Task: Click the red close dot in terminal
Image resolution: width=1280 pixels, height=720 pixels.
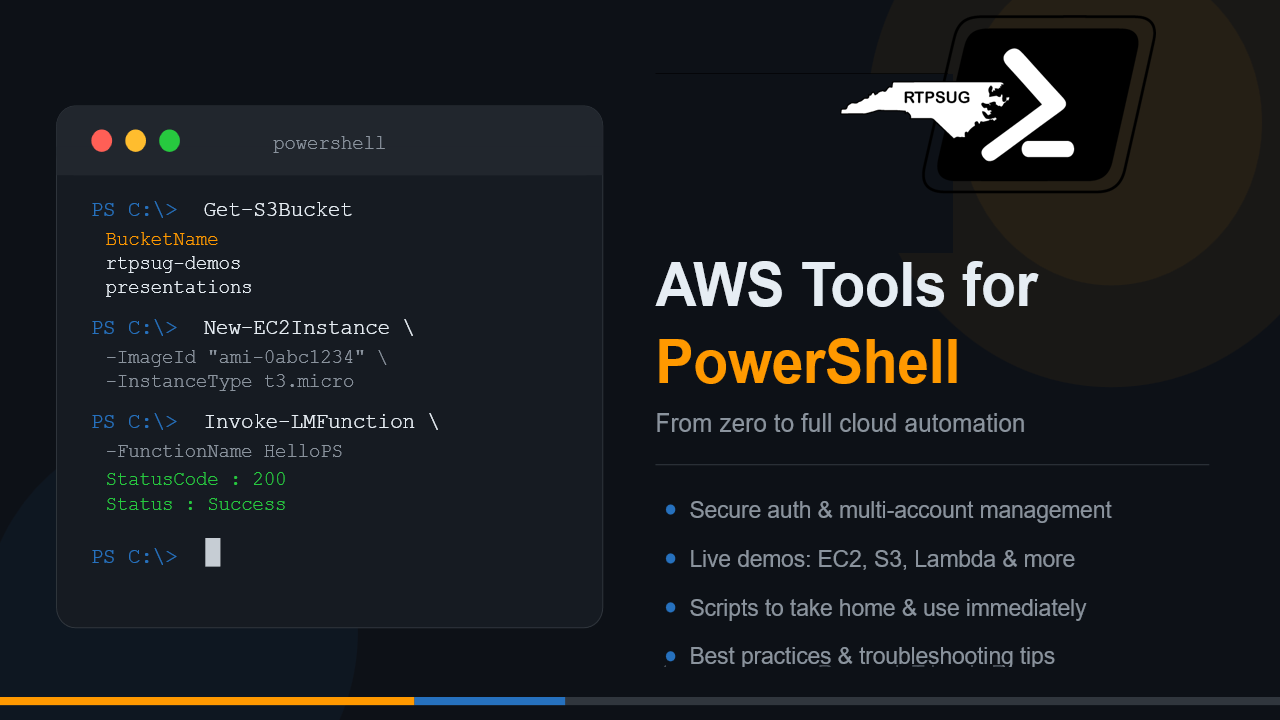Action: (x=101, y=141)
